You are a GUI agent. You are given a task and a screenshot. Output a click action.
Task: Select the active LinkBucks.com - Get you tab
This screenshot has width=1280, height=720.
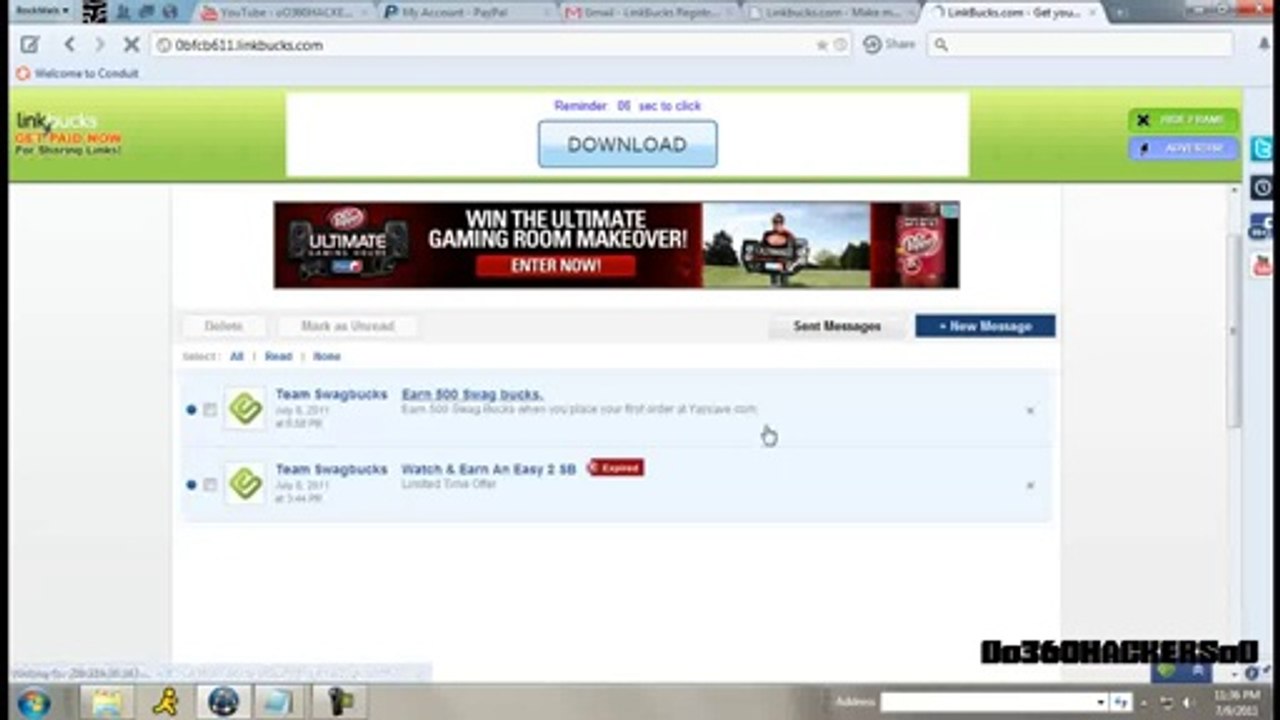(x=1014, y=13)
